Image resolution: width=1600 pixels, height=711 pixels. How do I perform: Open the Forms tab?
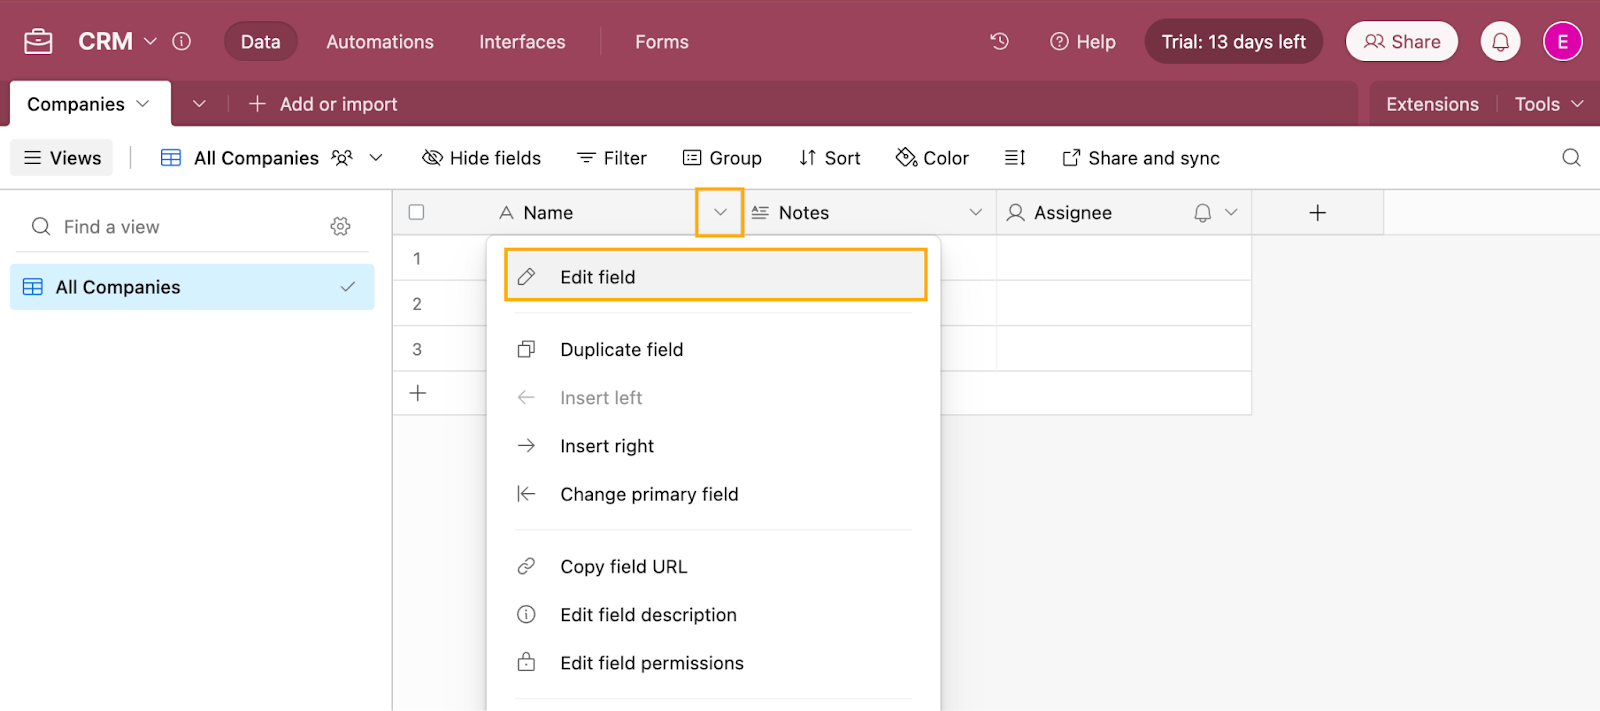(662, 42)
